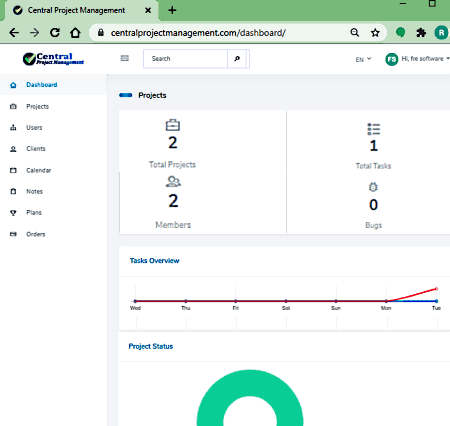The width and height of the screenshot is (450, 426).
Task: Open the extensions puzzle piece icon
Action: tap(421, 33)
